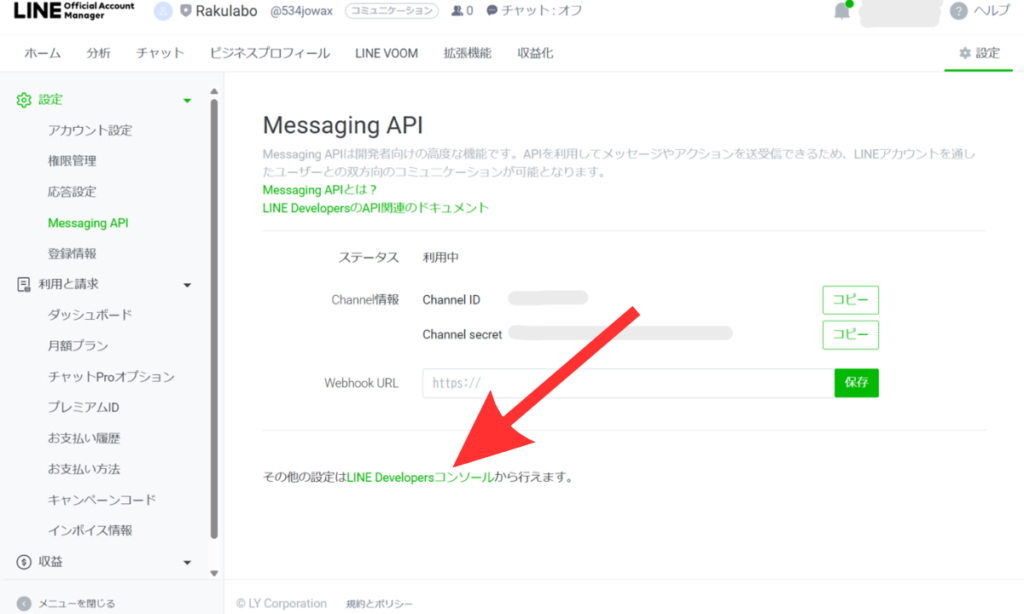Image resolution: width=1024 pixels, height=614 pixels.
Task: Click the © LY Corporation footer text
Action: [x=281, y=604]
